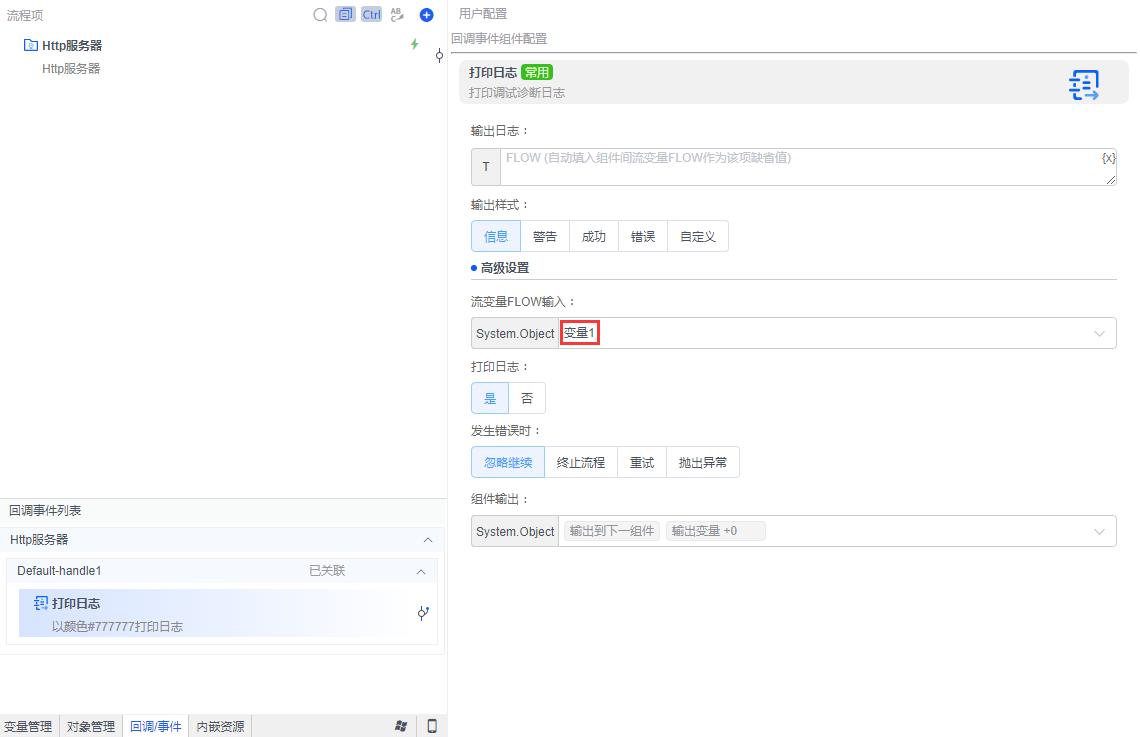Click the AB→C rename/convert icon
This screenshot has height=737, width=1140.
click(397, 14)
